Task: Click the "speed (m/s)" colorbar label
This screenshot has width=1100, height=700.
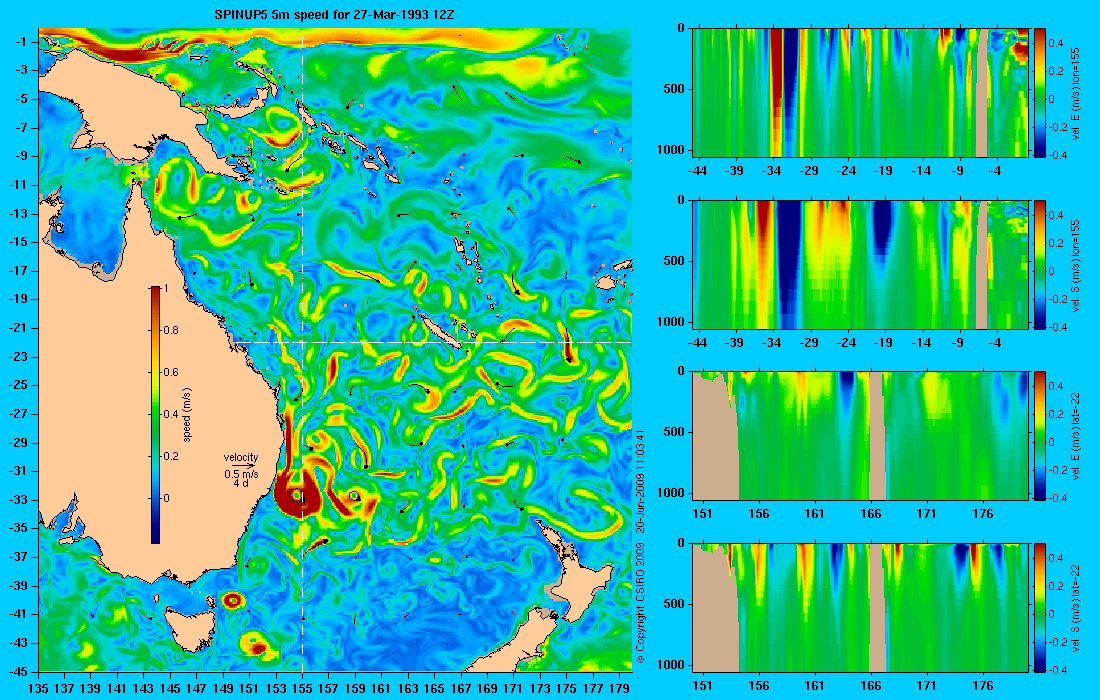Action: point(187,415)
